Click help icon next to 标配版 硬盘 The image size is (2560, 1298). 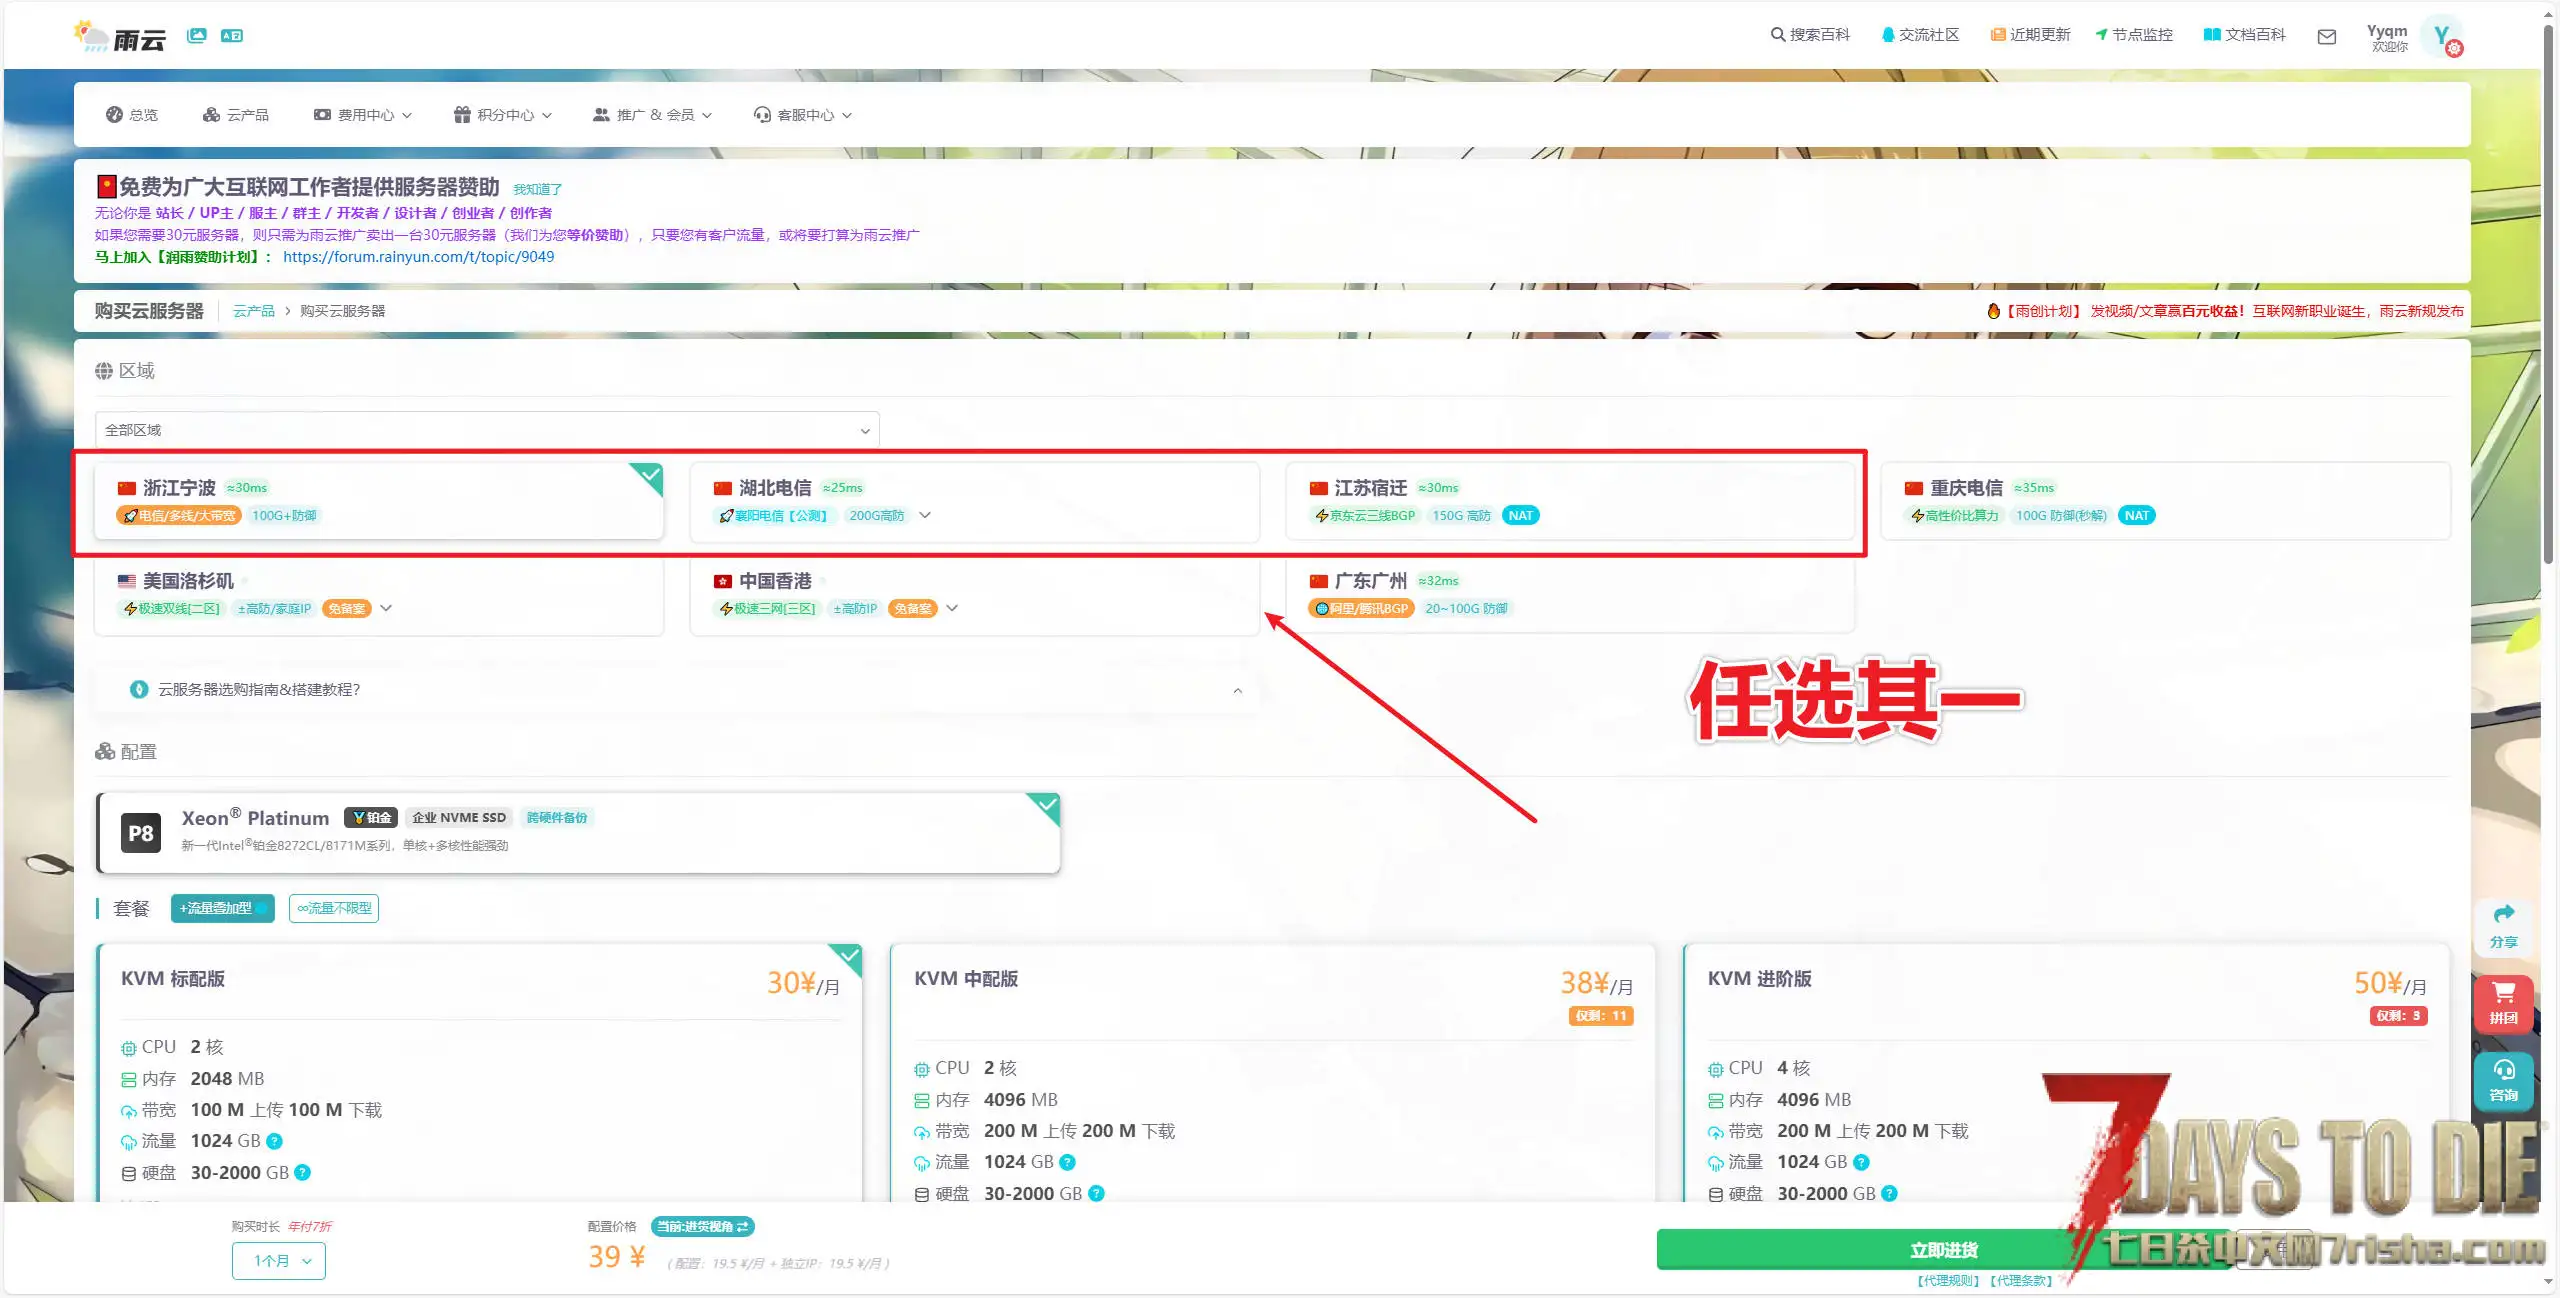click(x=303, y=1173)
